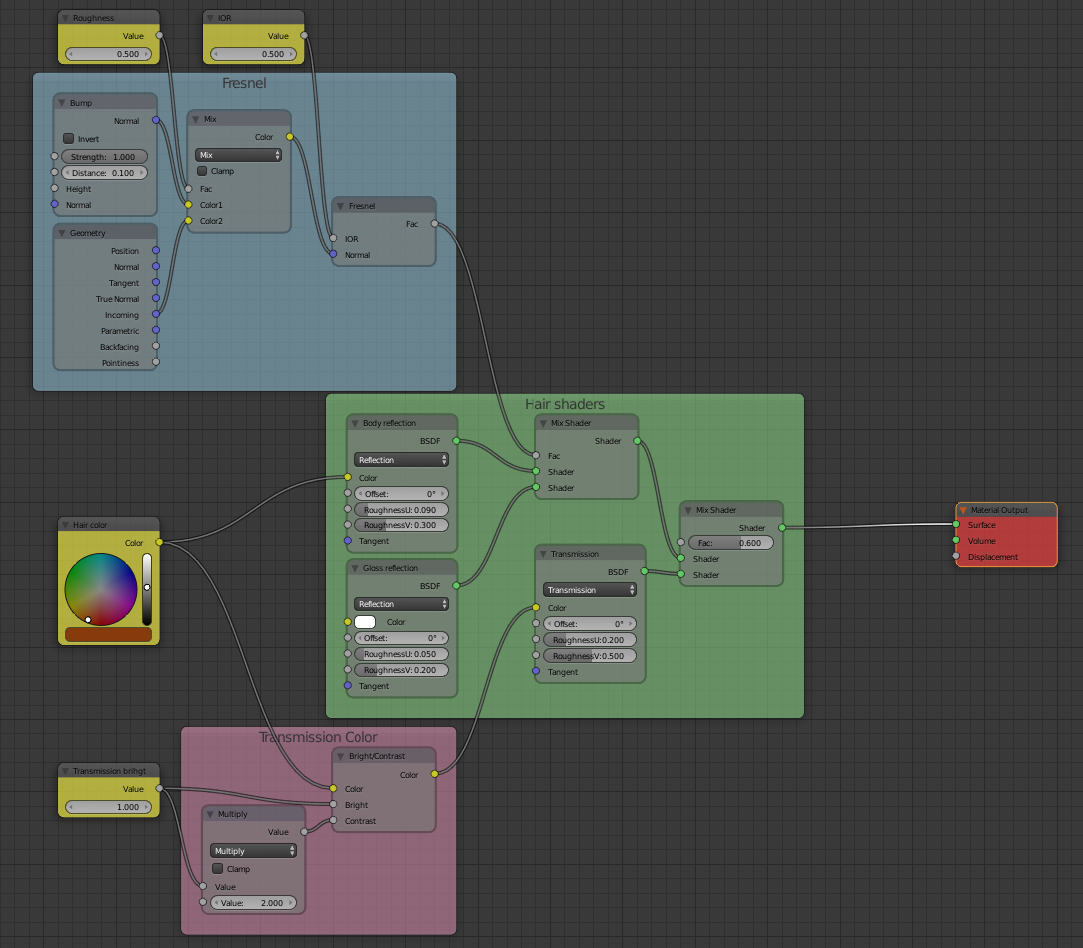Collapse the Bump node using its triangle
This screenshot has height=948, width=1083.
tap(62, 103)
